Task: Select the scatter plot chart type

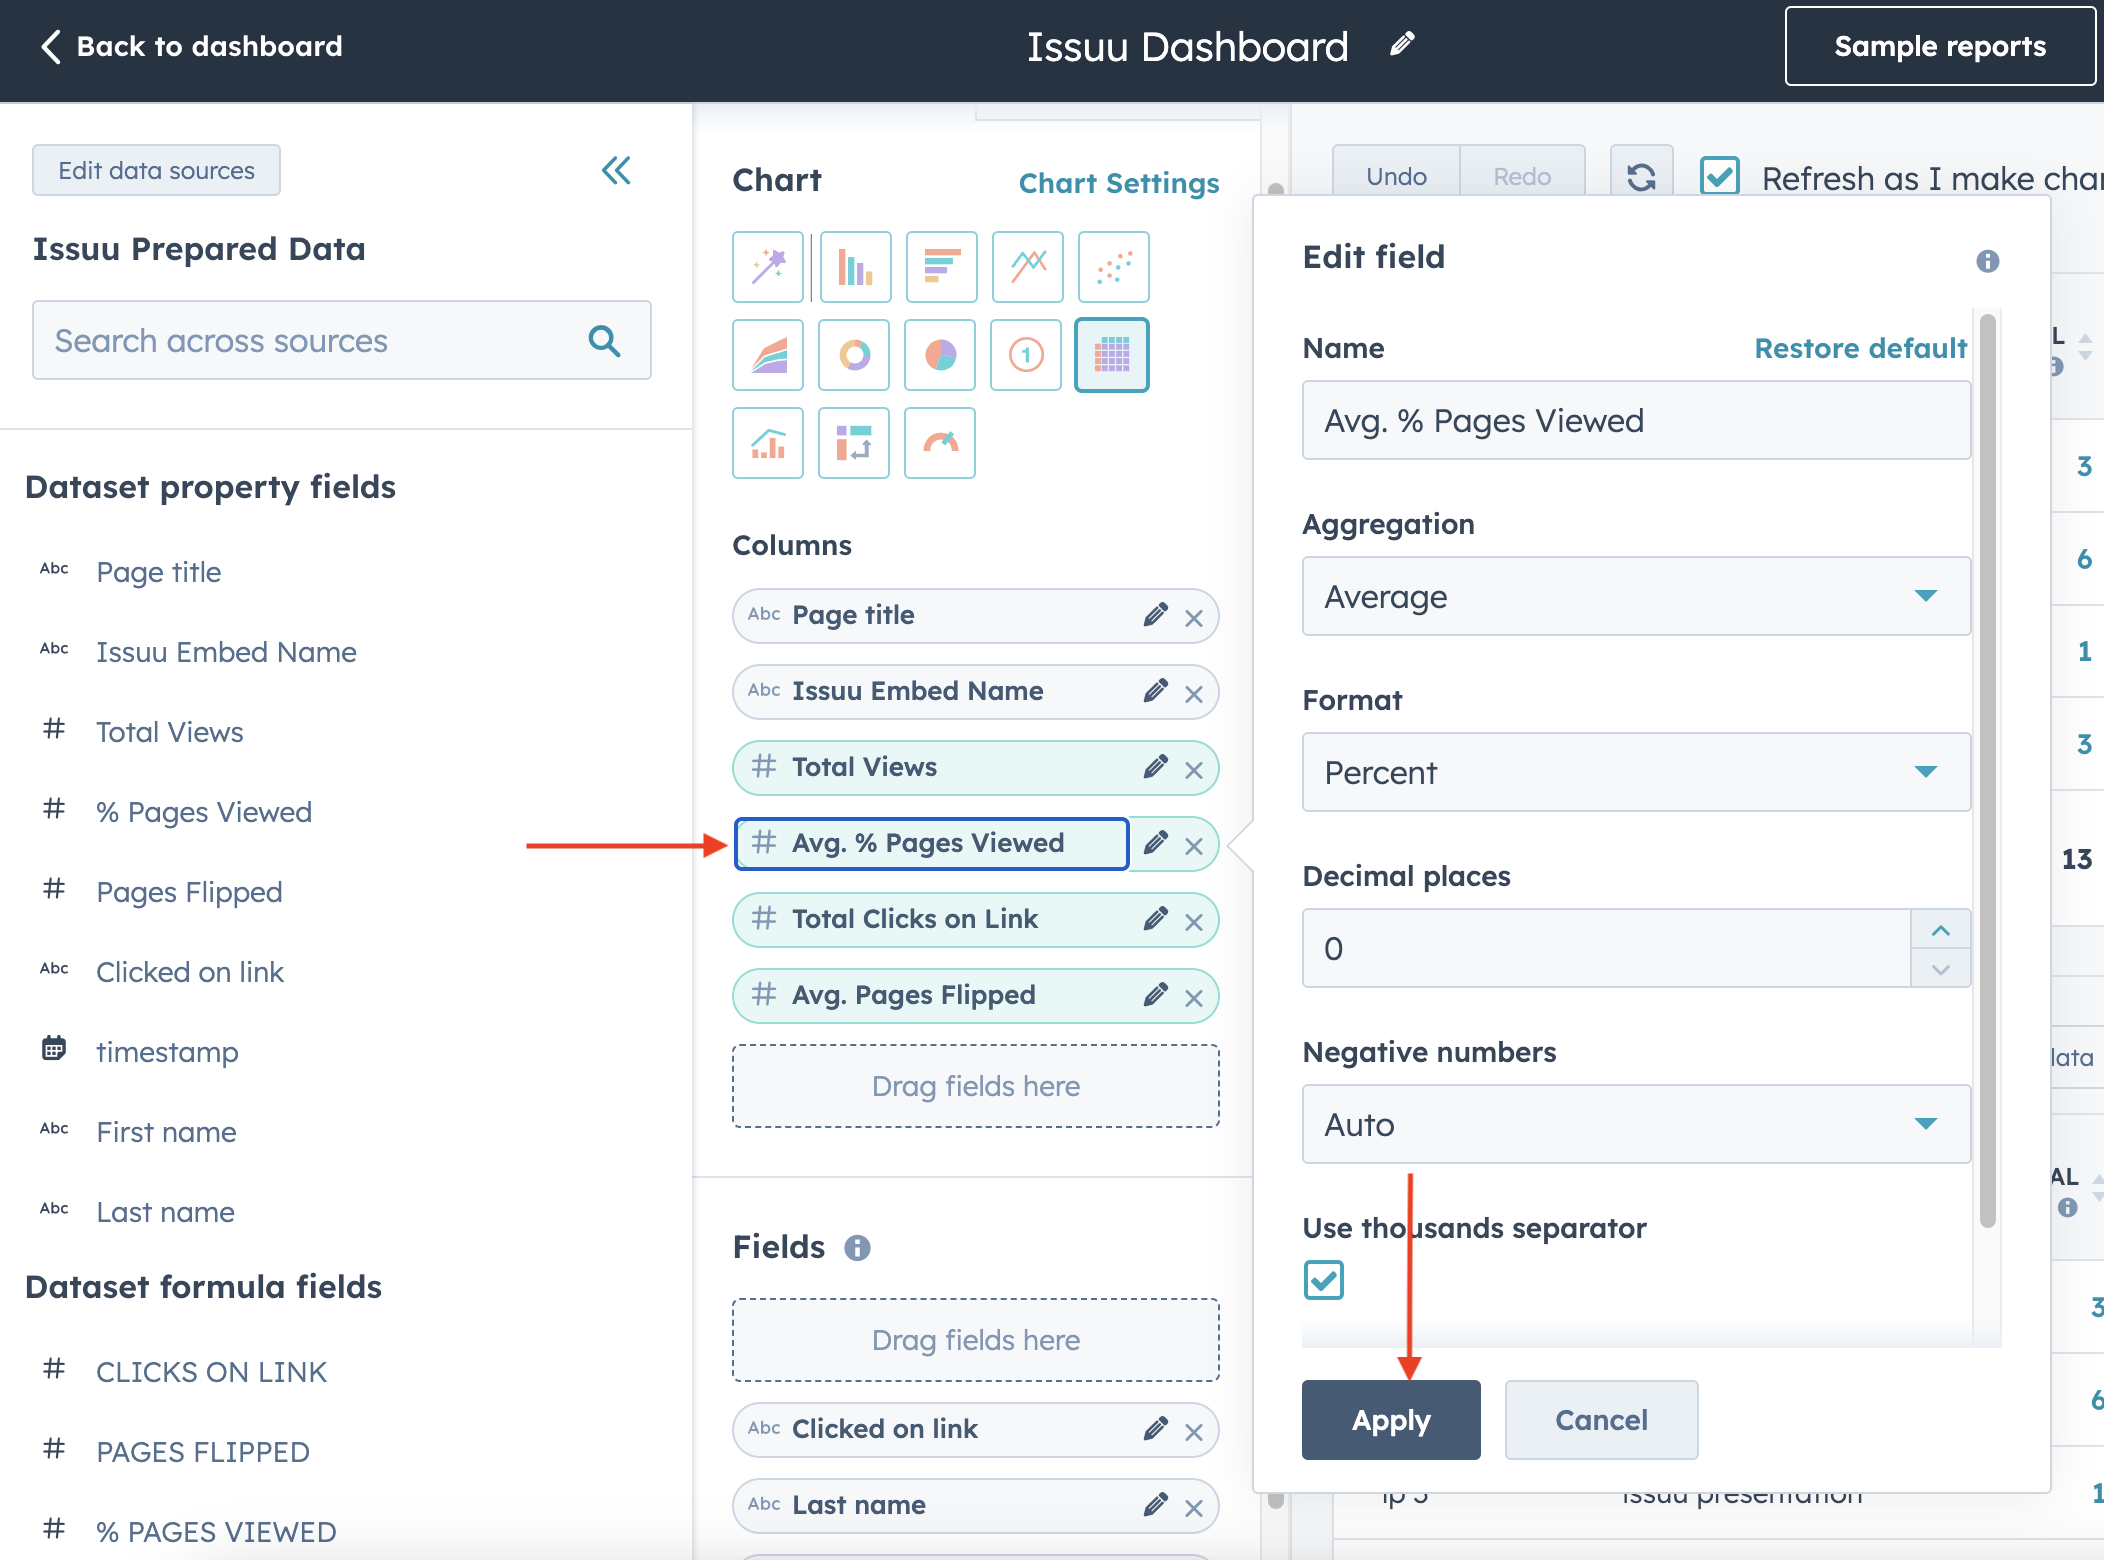Action: click(1113, 267)
